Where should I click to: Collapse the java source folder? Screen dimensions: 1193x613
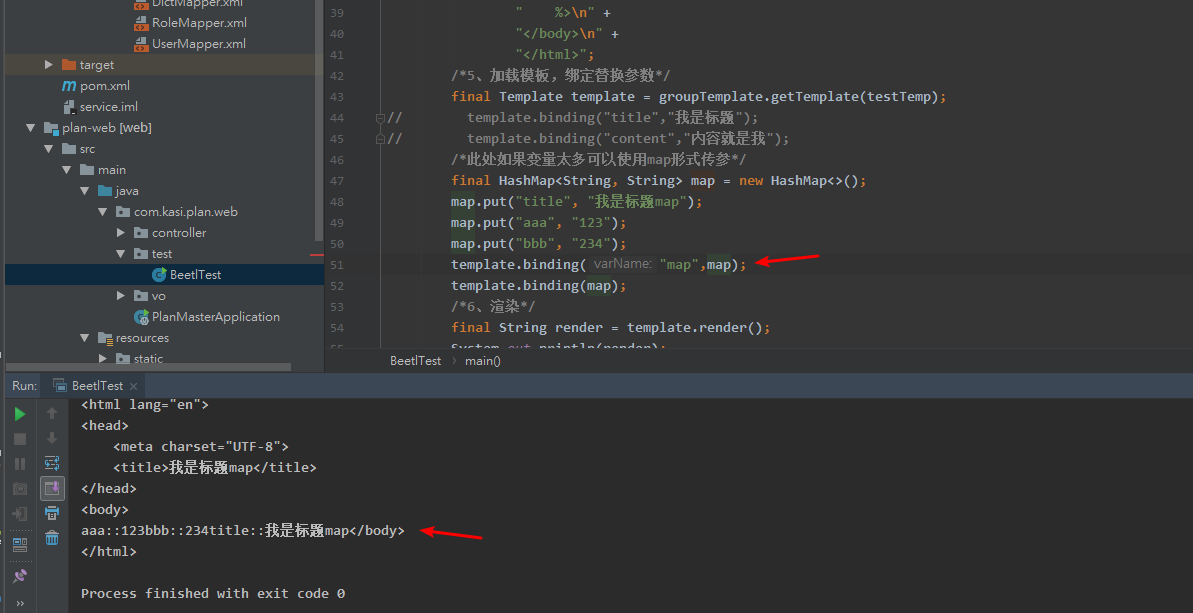pos(85,191)
